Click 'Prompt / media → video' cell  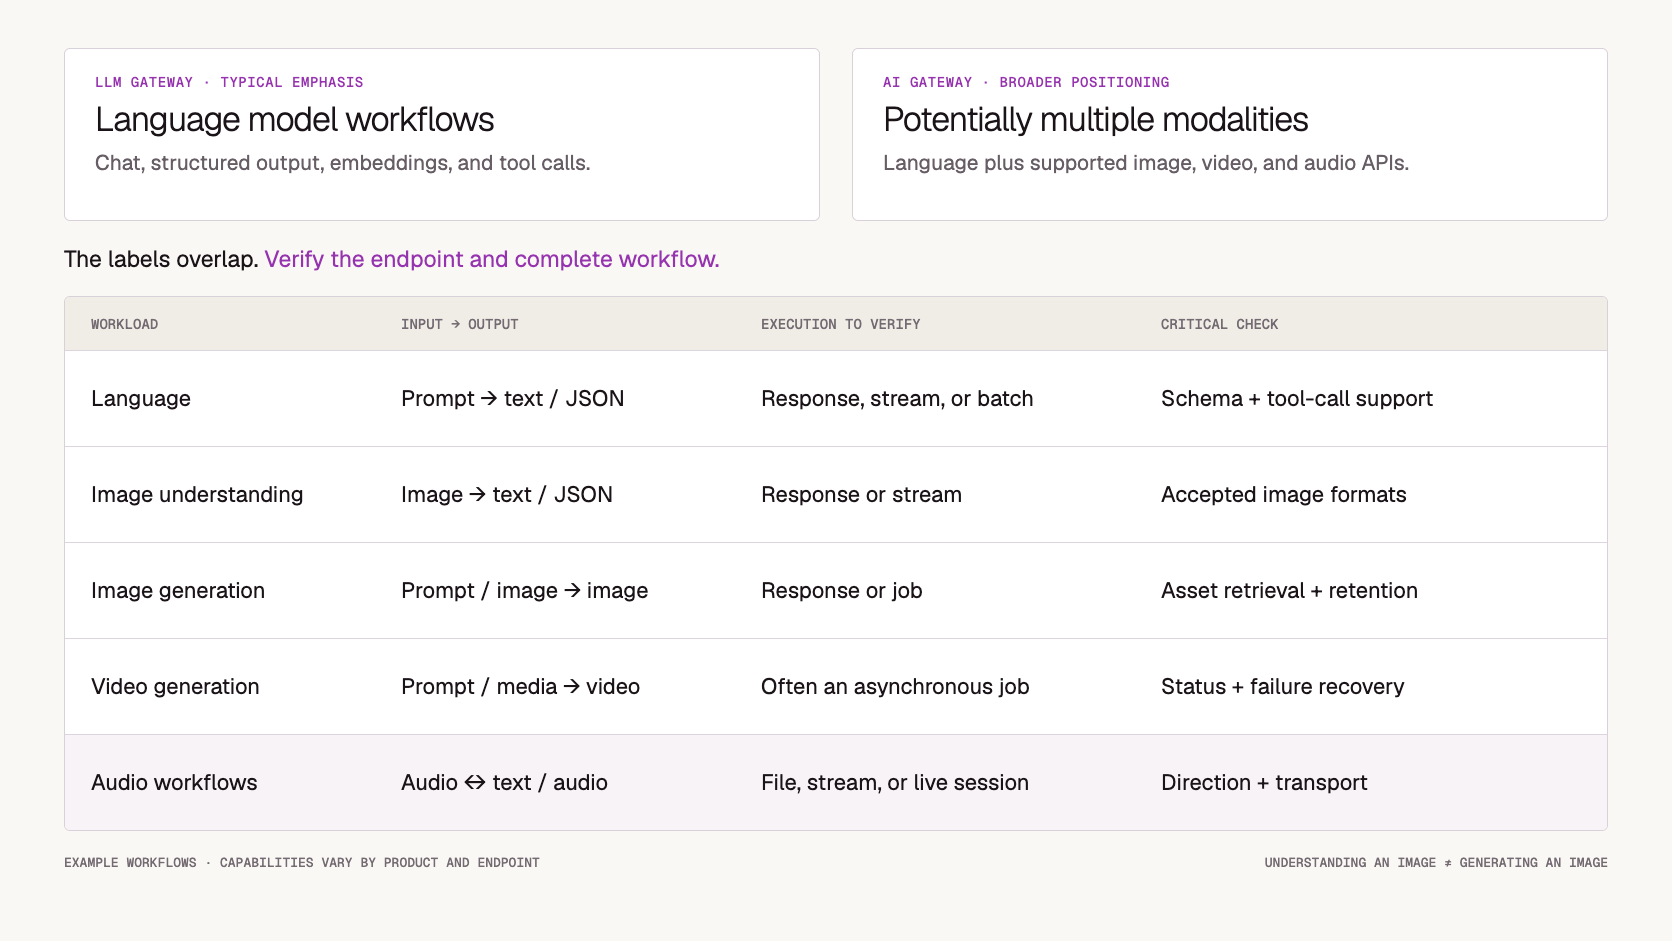click(520, 687)
